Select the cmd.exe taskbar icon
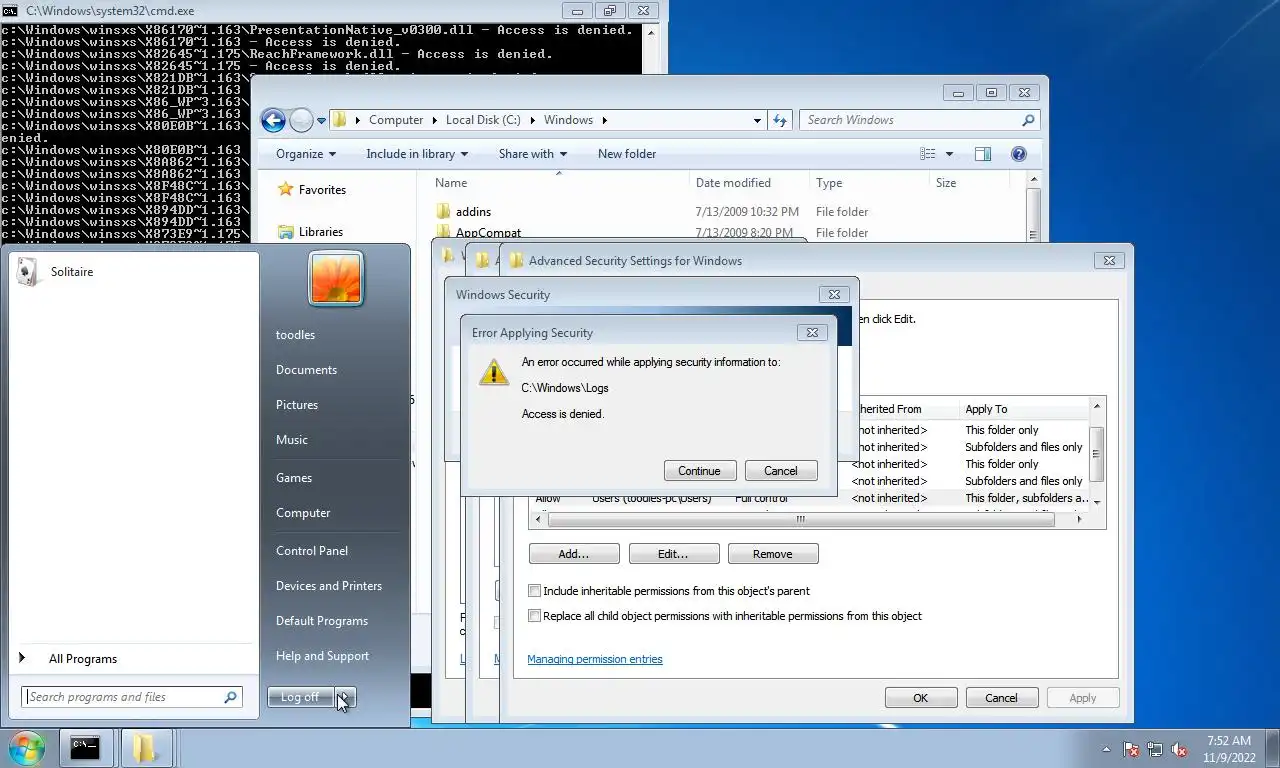 pos(85,748)
